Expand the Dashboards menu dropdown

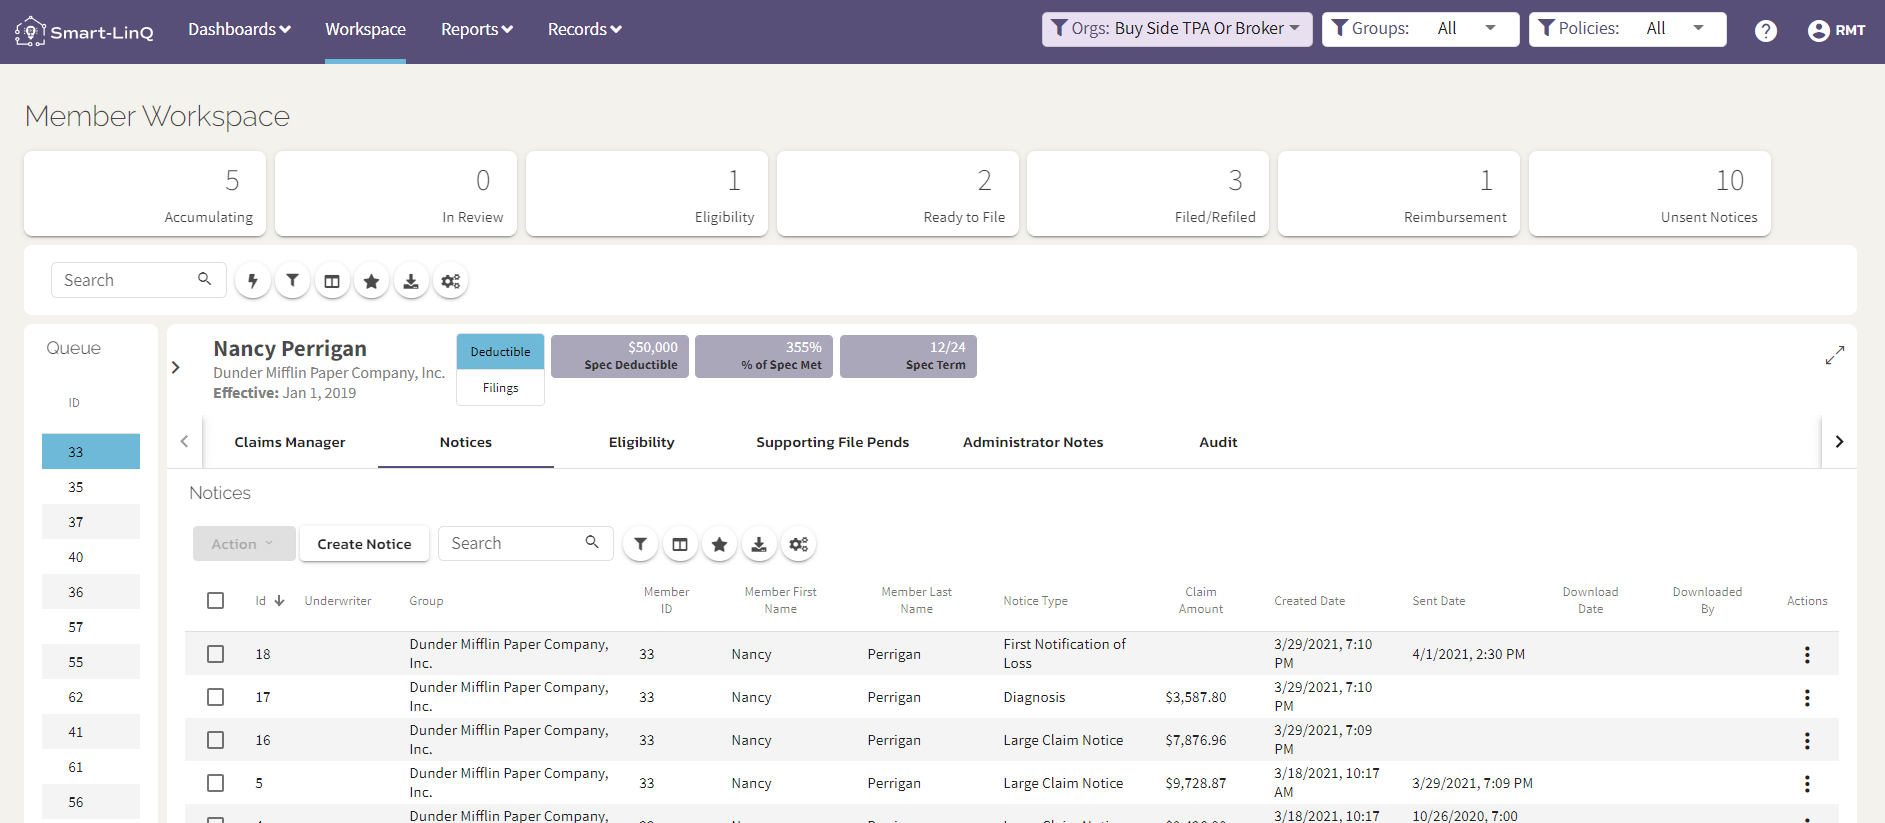[x=239, y=29]
